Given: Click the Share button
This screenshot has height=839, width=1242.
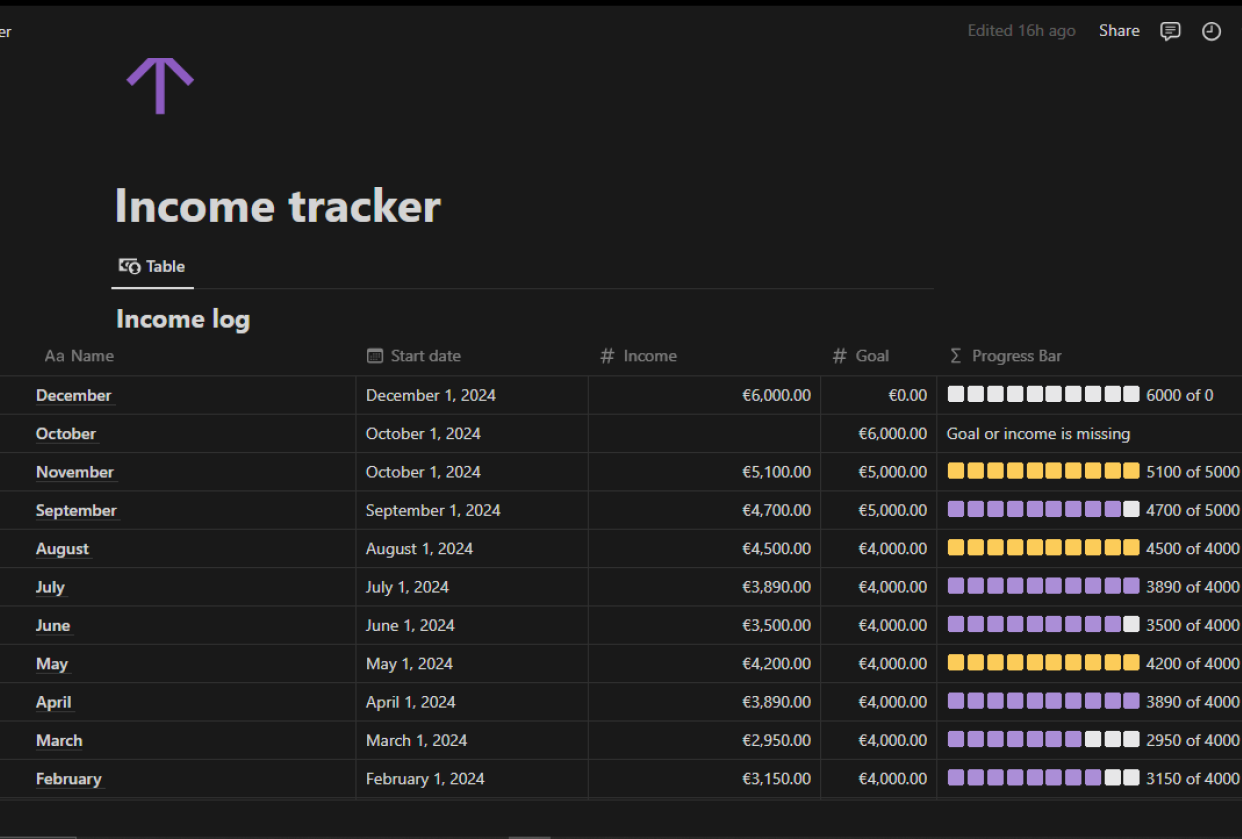Looking at the screenshot, I should pos(1119,31).
